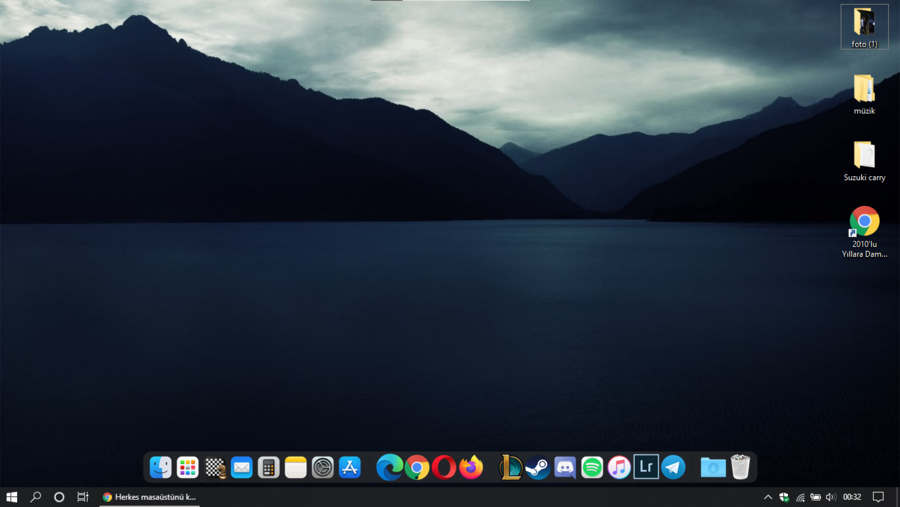
Task: Open Finder from the dock
Action: [x=160, y=467]
